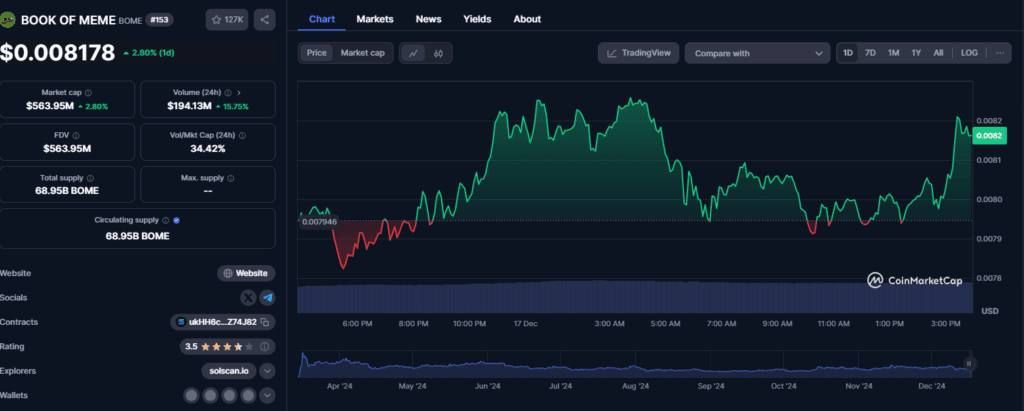Open Circulating supply info icon
The height and width of the screenshot is (411, 1024).
click(165, 220)
